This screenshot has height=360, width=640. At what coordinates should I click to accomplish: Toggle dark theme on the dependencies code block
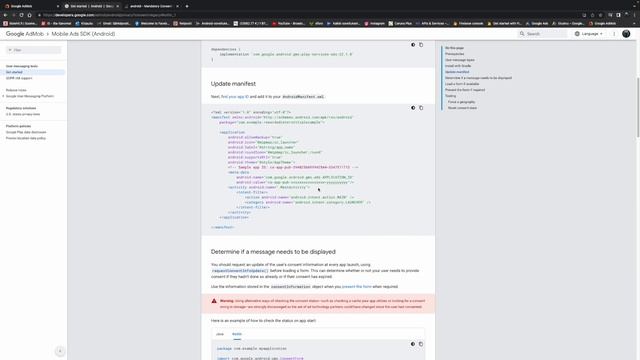pos(413,45)
